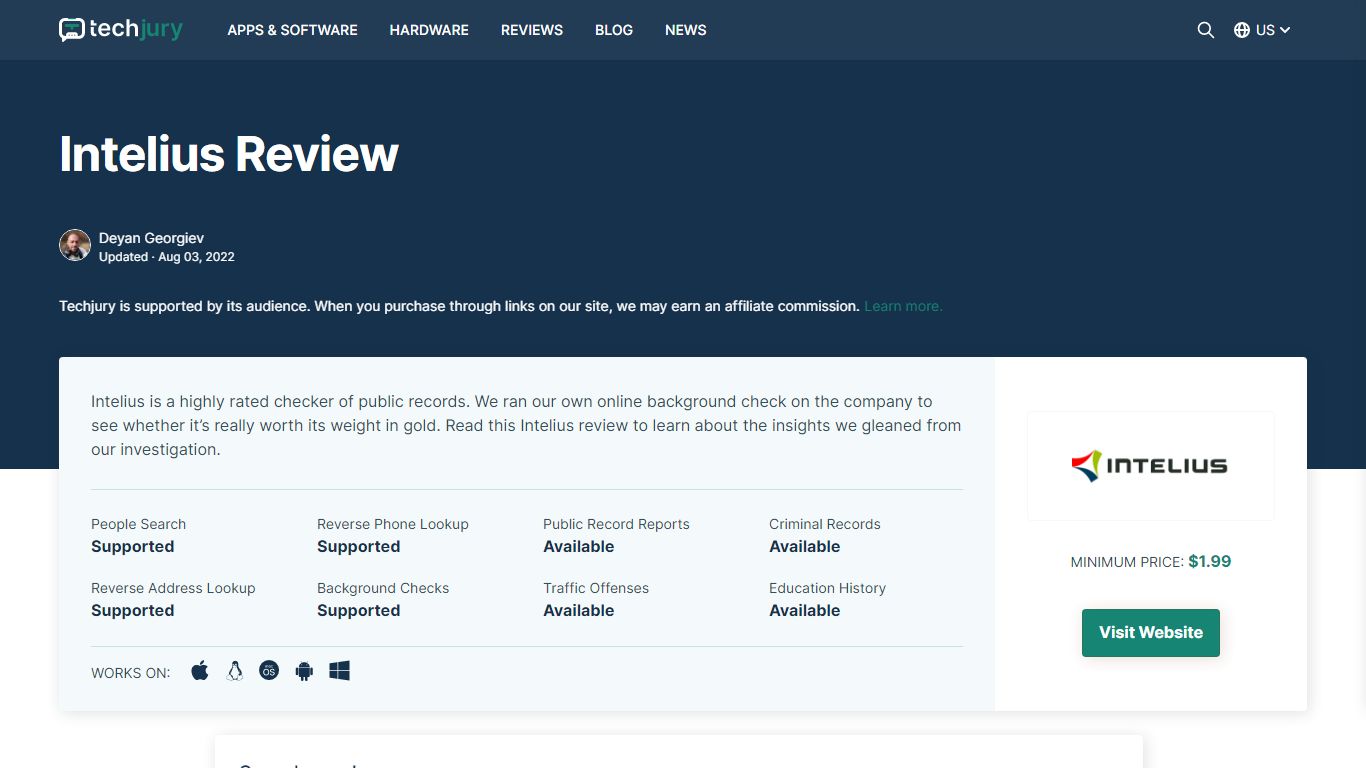Click the People Search label
Viewport: 1366px width, 768px height.
(x=138, y=524)
